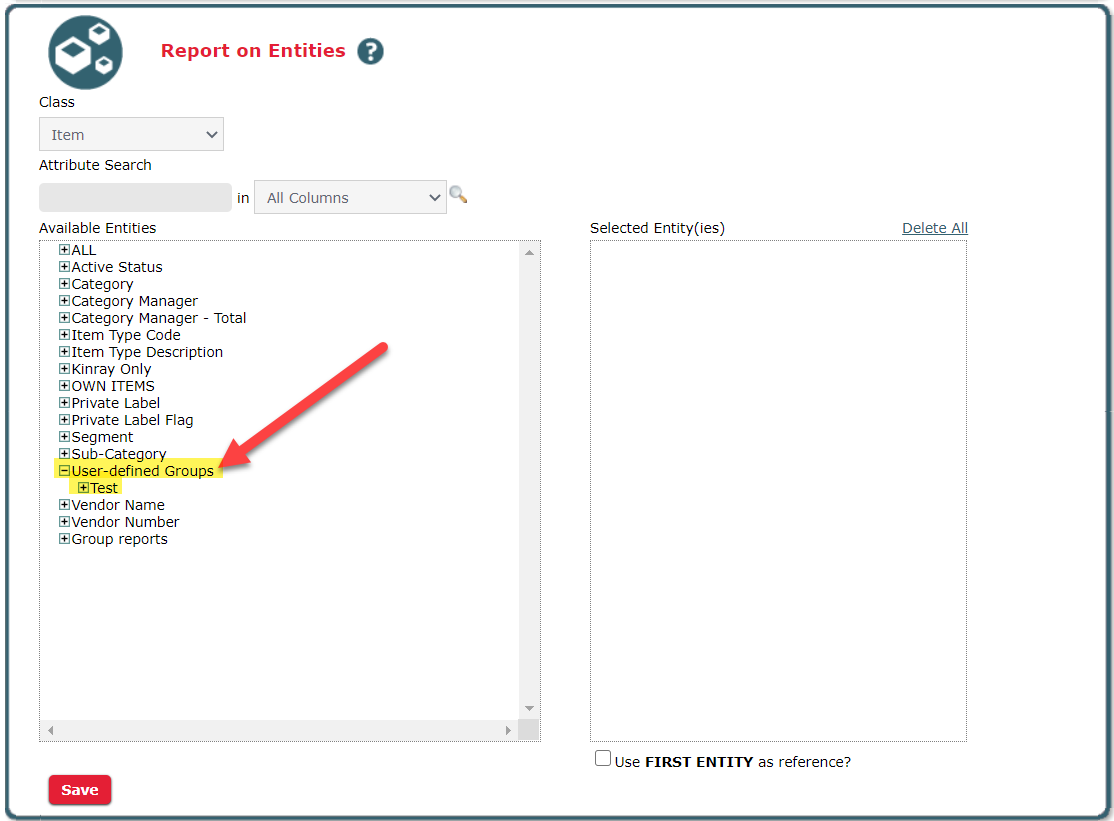1114x821 pixels.
Task: Click the entities cubes logo icon
Action: click(x=85, y=52)
